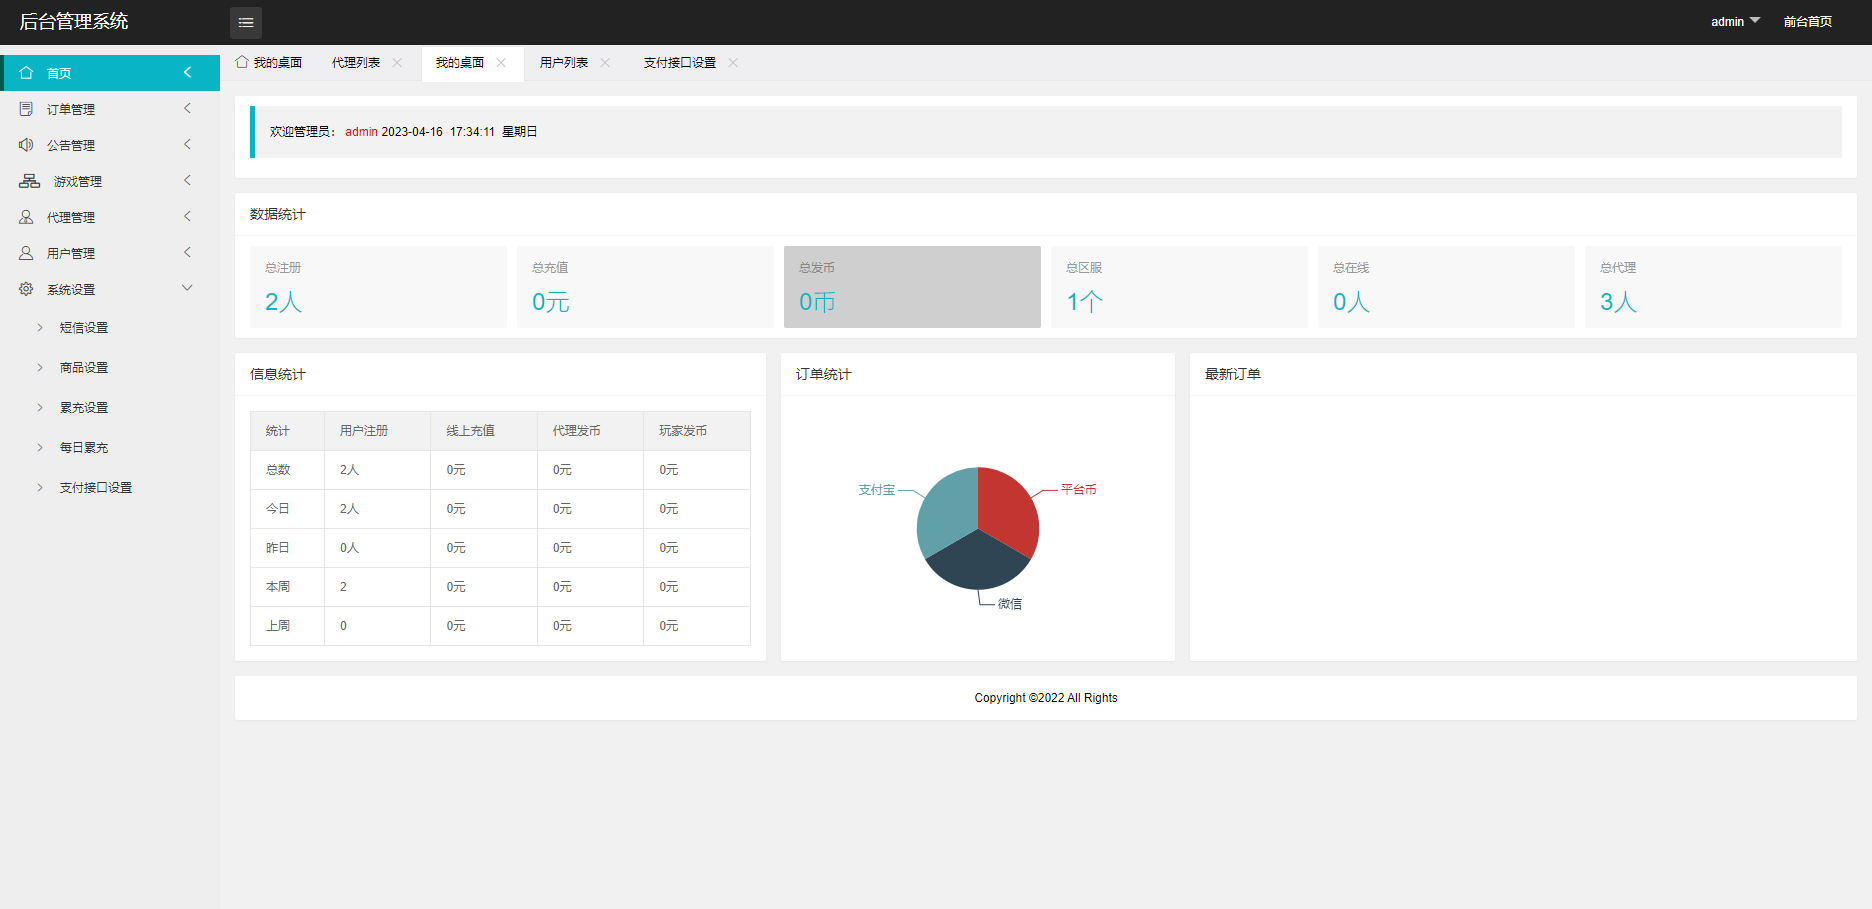The height and width of the screenshot is (909, 1872).
Task: Open the admin dropdown arrow
Action: (x=1755, y=21)
